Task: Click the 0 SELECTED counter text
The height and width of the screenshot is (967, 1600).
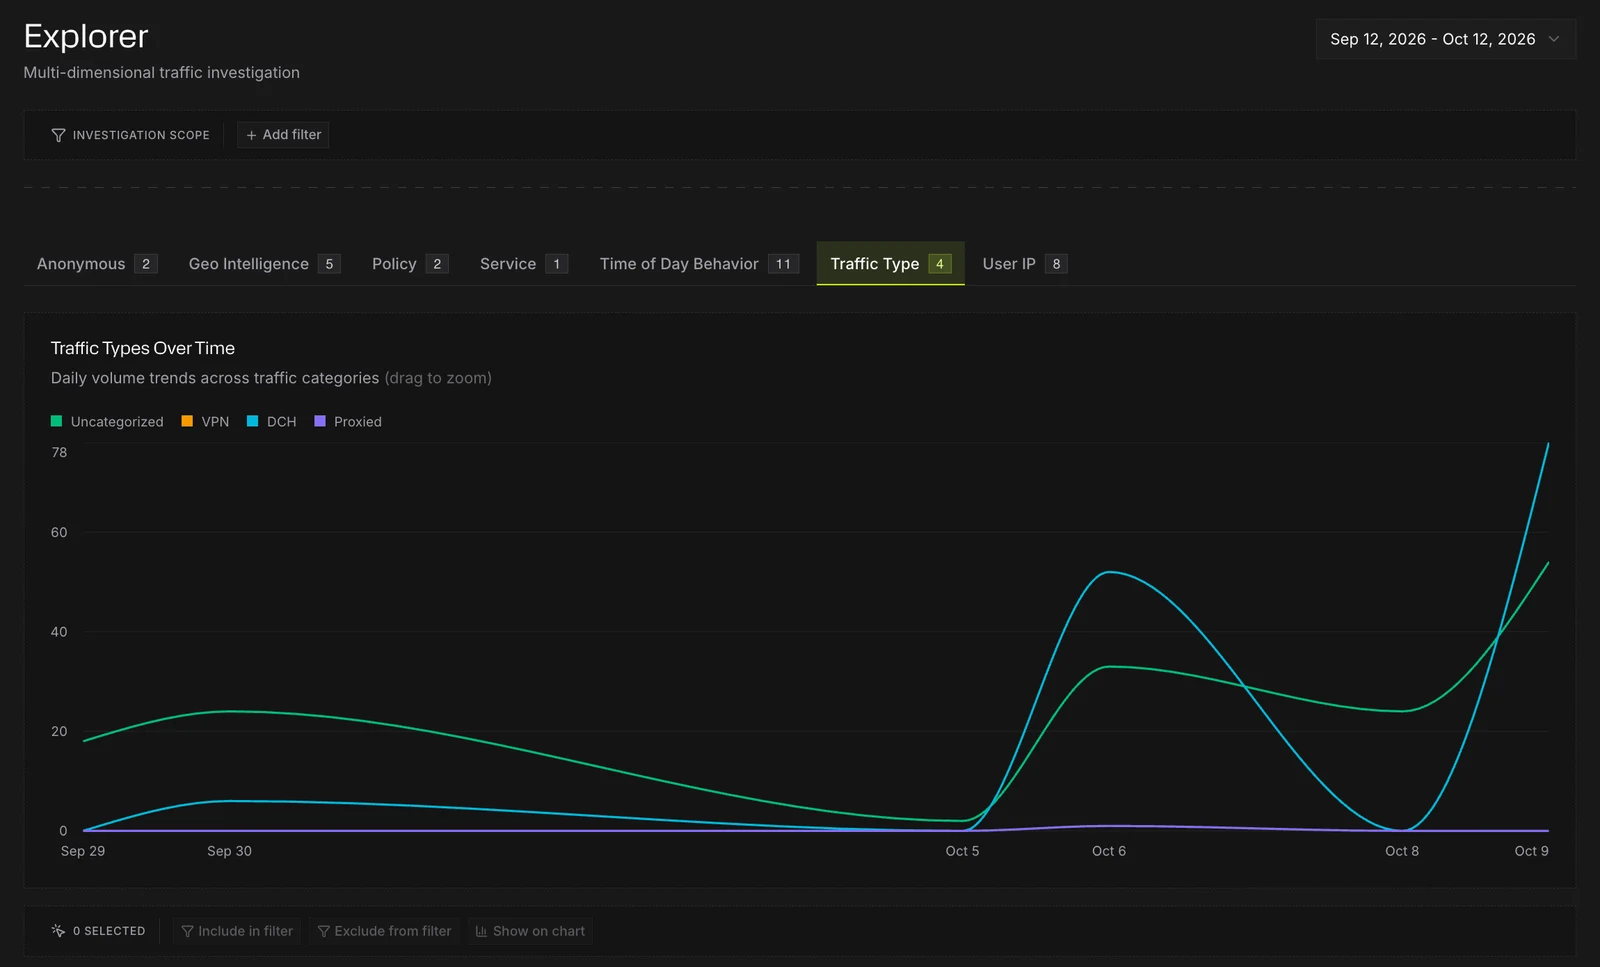Action: click(109, 931)
